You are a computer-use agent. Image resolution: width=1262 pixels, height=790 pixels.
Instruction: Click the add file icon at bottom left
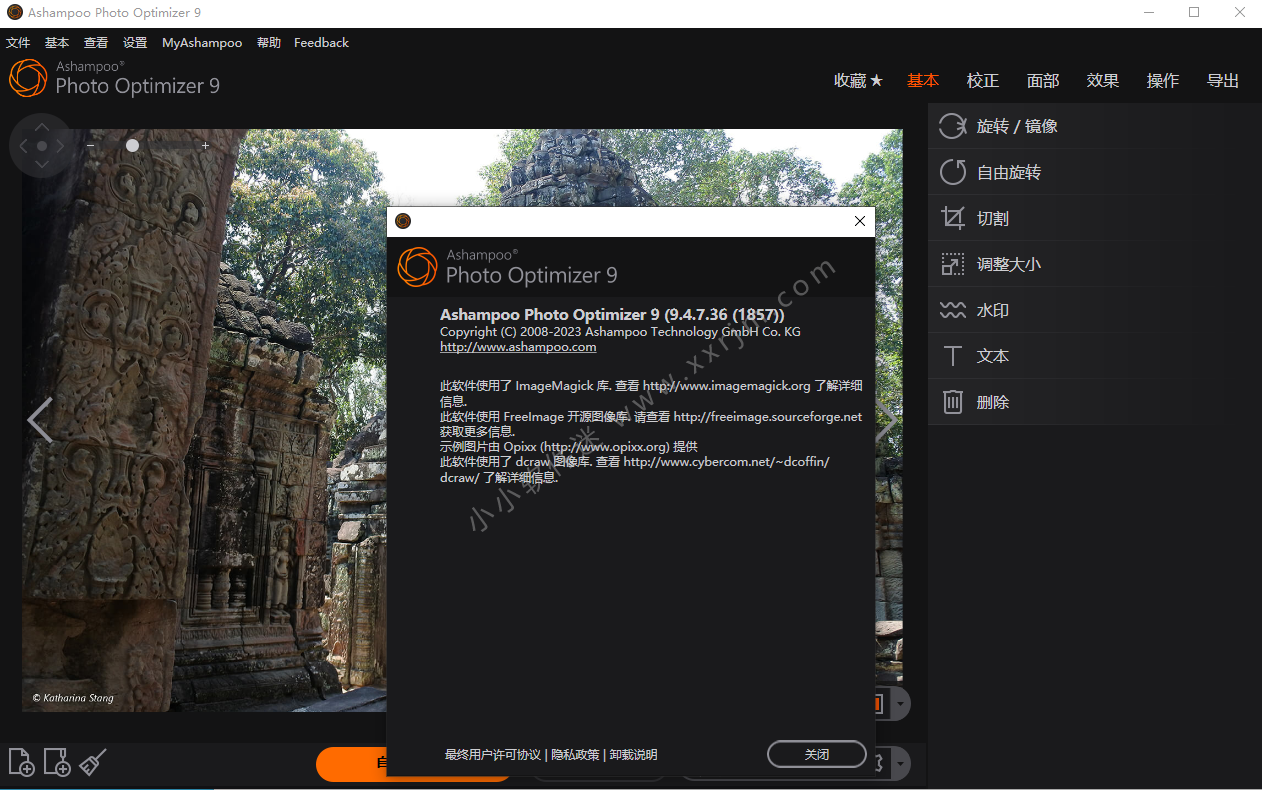21,762
